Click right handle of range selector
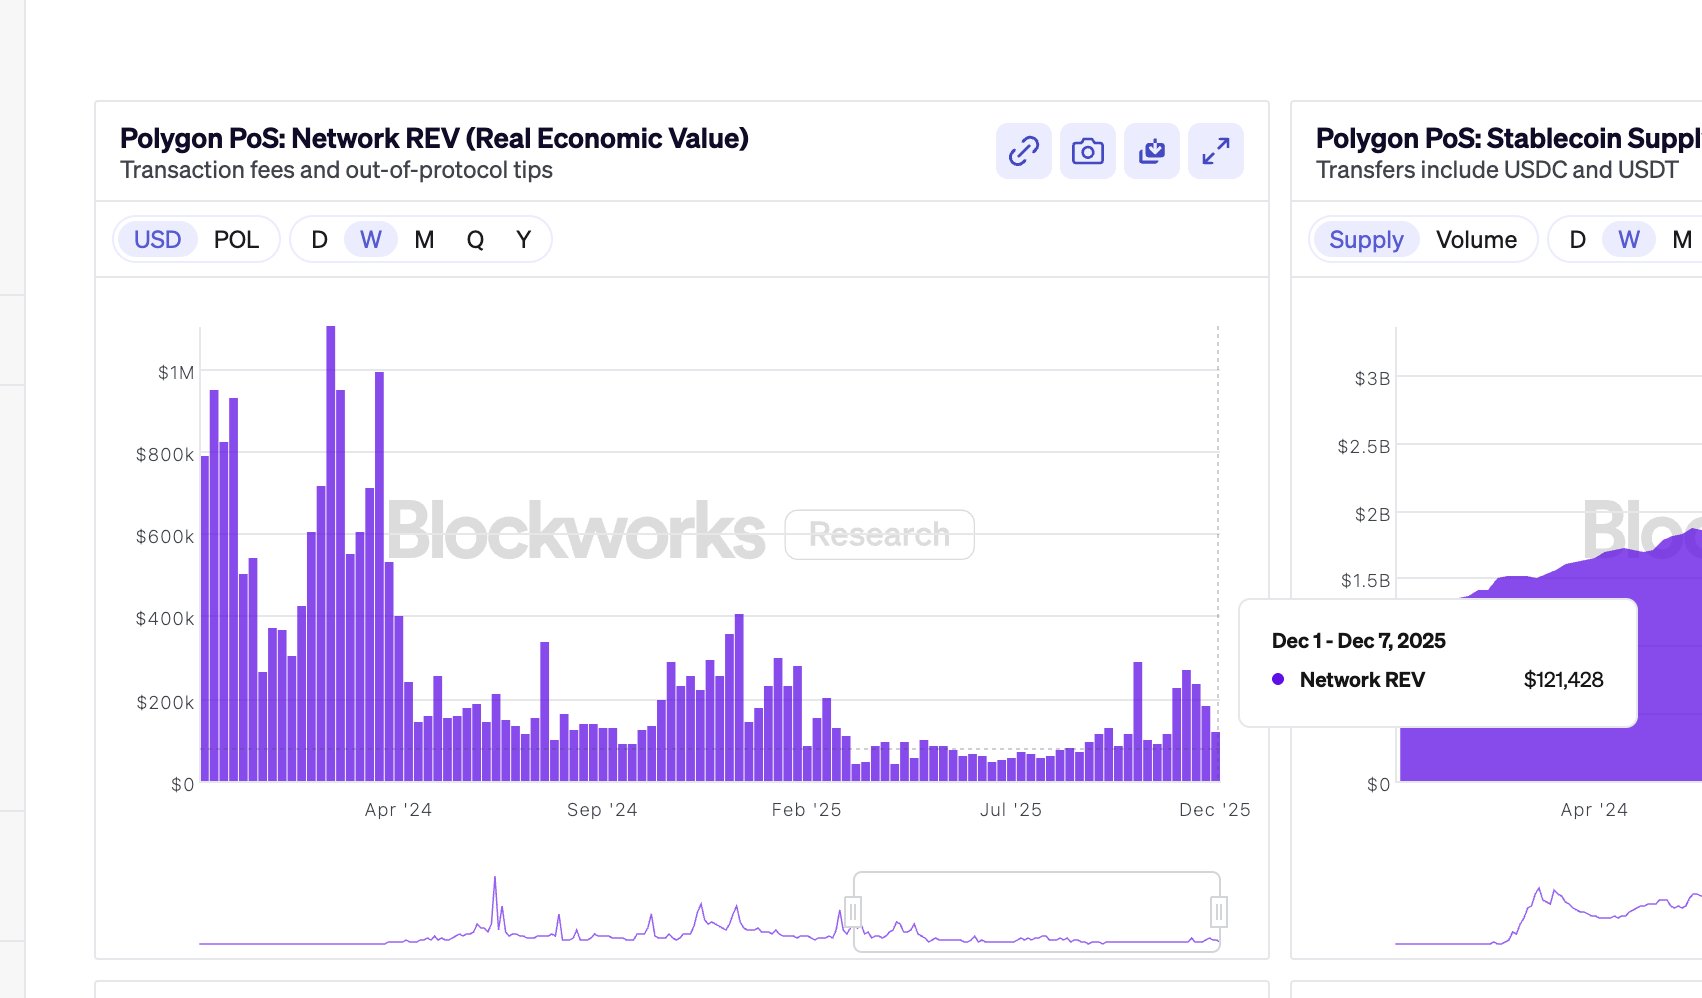This screenshot has height=998, width=1702. [x=1218, y=911]
